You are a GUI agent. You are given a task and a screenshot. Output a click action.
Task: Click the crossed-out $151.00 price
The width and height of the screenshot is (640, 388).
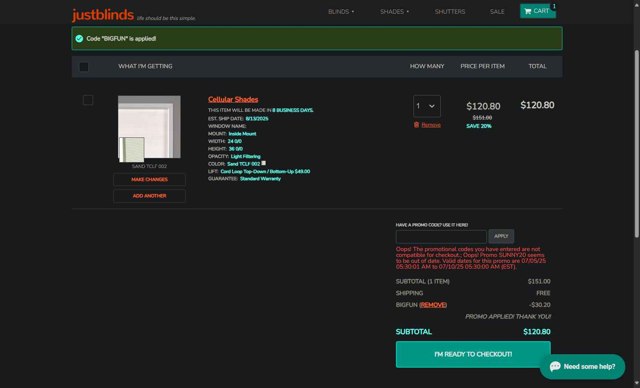point(482,118)
